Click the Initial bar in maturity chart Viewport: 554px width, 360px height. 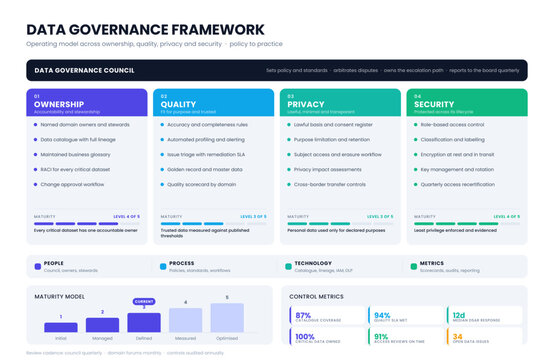(61, 327)
